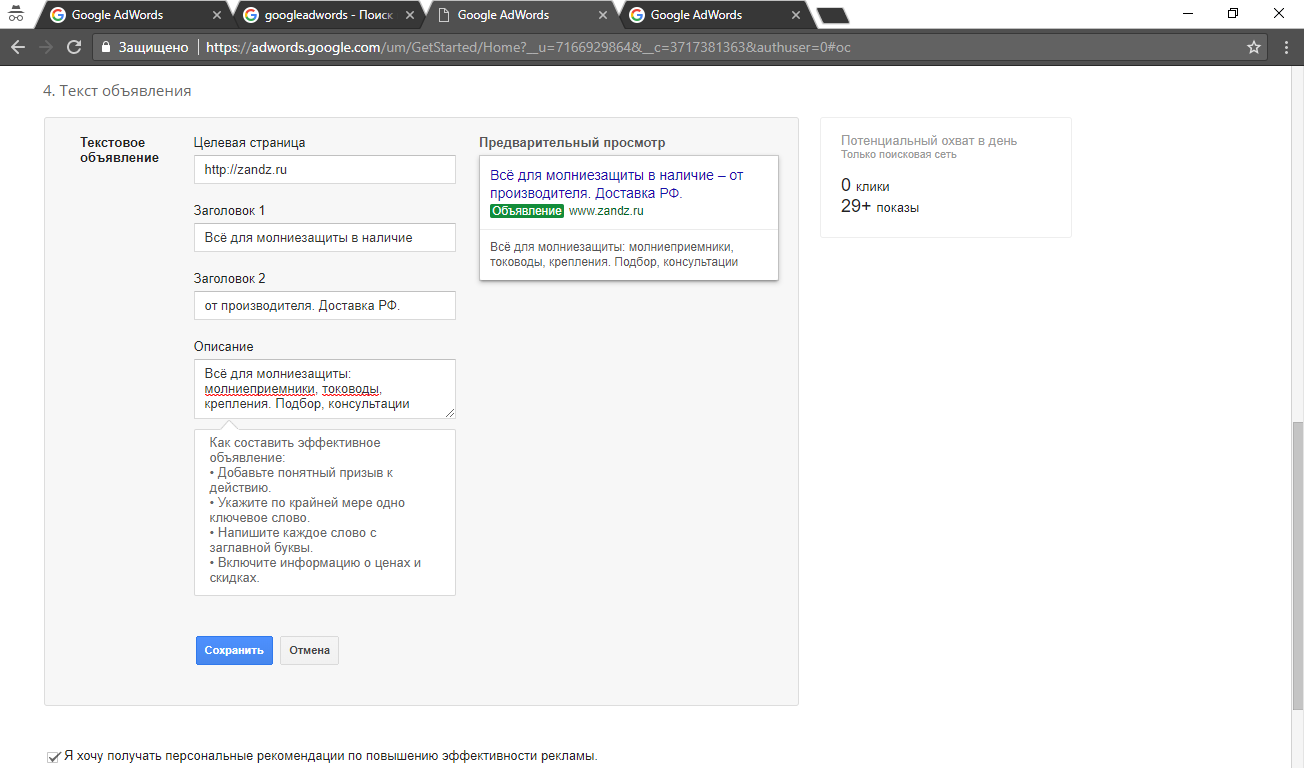Viewport: 1304px width, 768px height.
Task: Click the Сохранить button
Action: tap(234, 650)
